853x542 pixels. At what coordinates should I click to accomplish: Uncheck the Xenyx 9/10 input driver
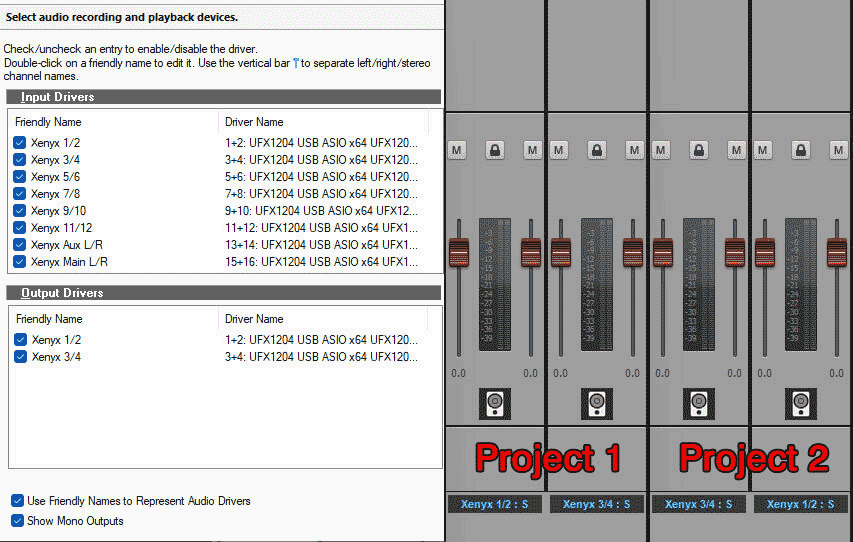20,210
